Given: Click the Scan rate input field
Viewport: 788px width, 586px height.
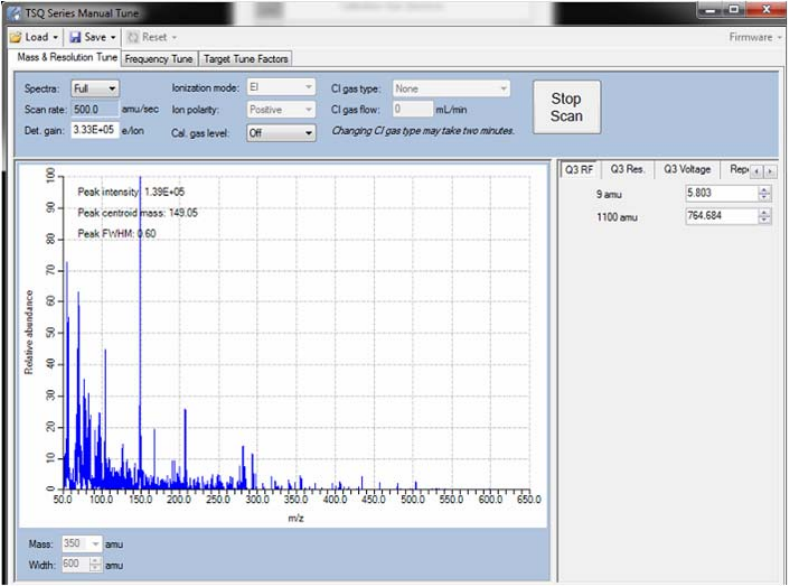Looking at the screenshot, I should (95, 110).
